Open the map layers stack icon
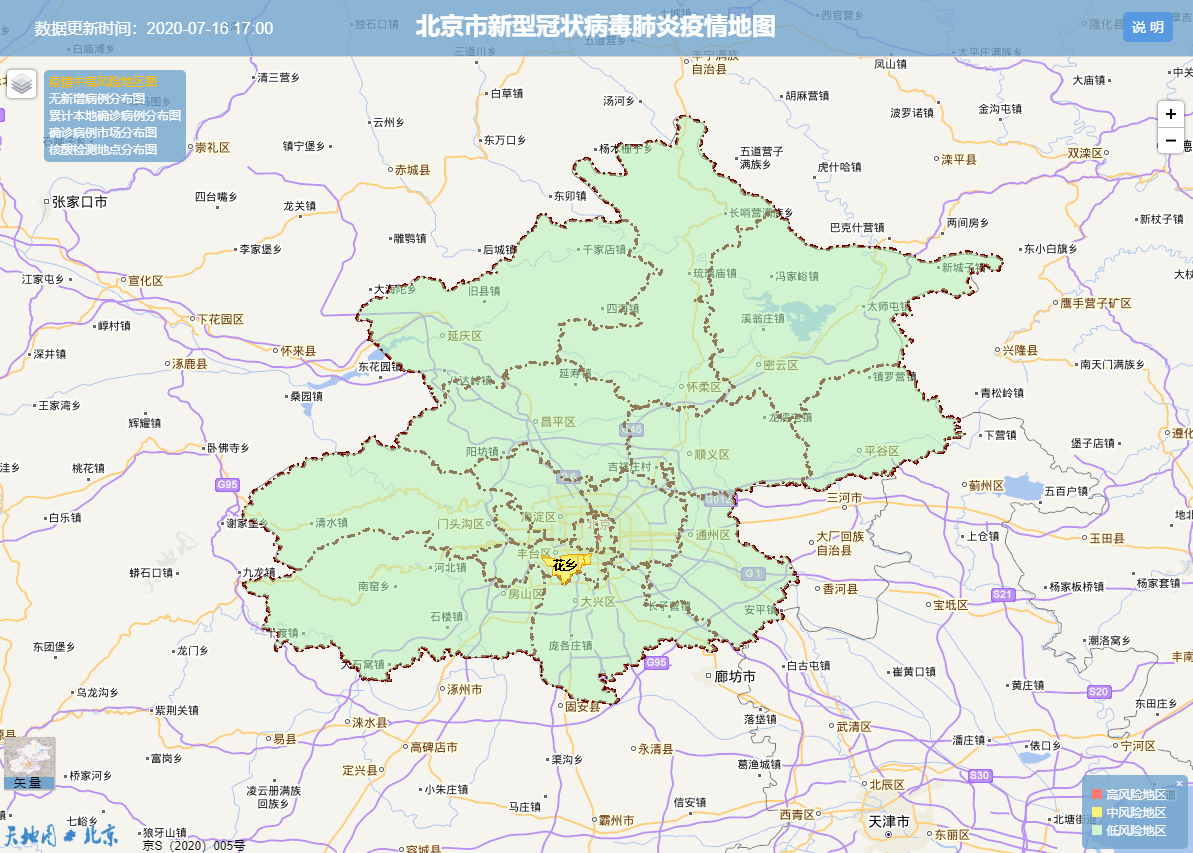This screenshot has height=853, width=1193. click(21, 84)
